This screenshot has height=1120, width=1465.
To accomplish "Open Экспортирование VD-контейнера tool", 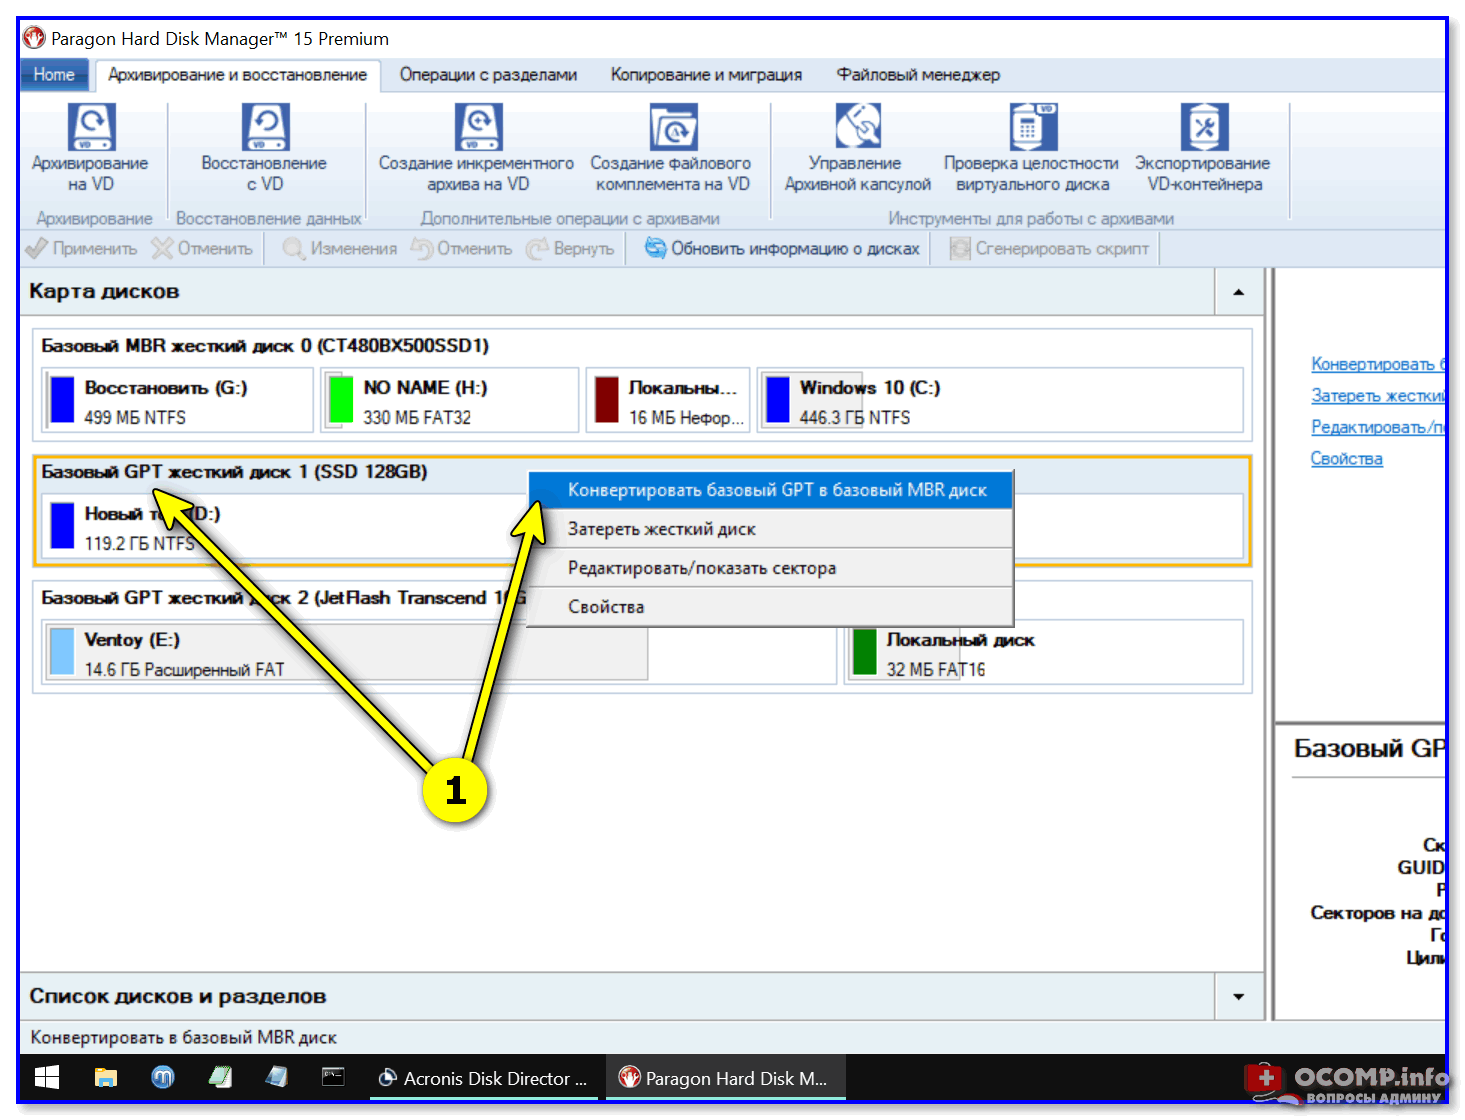I will point(1203,148).
